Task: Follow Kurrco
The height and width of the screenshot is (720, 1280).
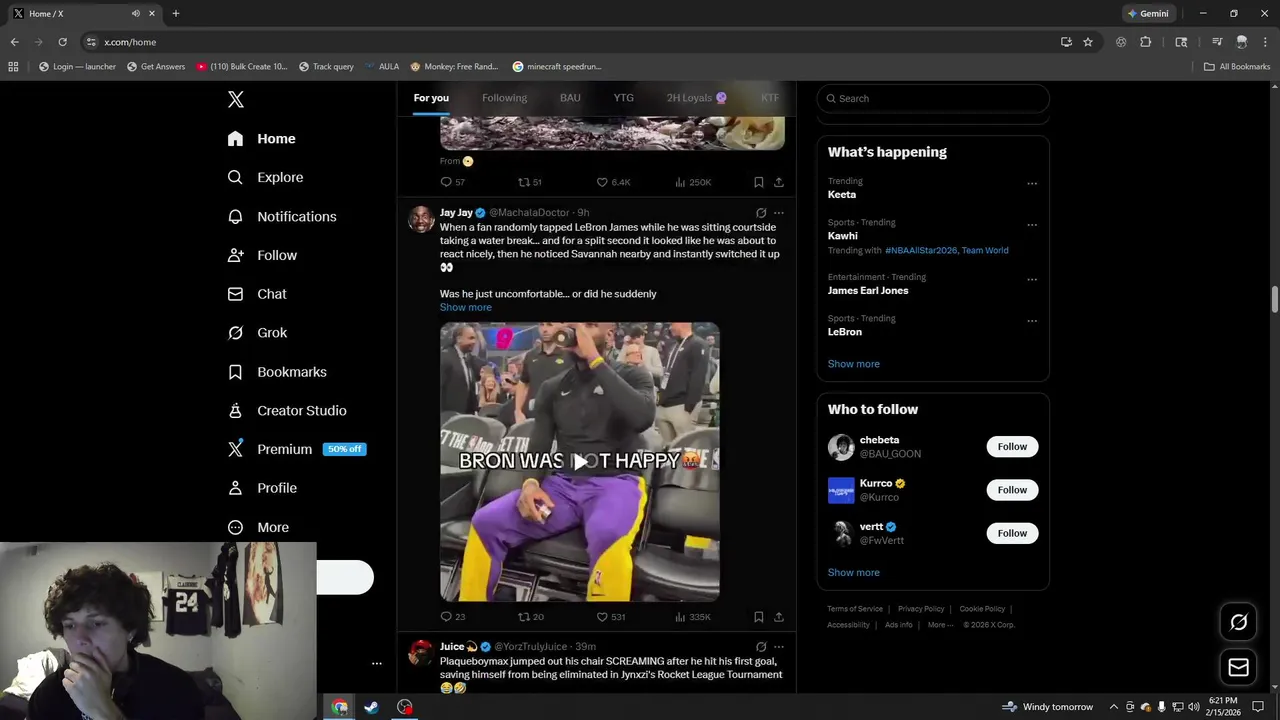Action: coord(1012,490)
